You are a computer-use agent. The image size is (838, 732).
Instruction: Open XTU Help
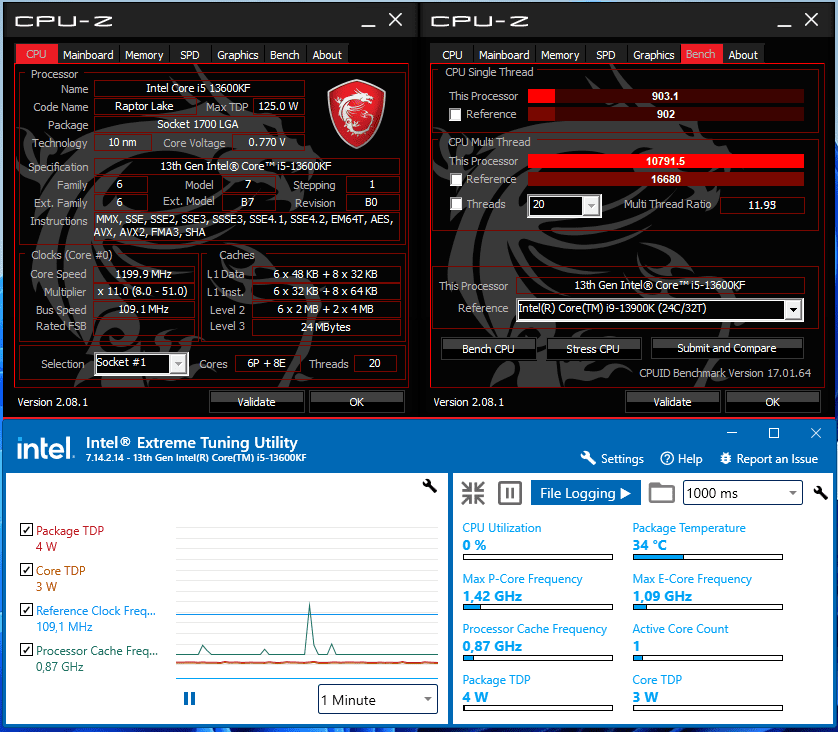(681, 458)
